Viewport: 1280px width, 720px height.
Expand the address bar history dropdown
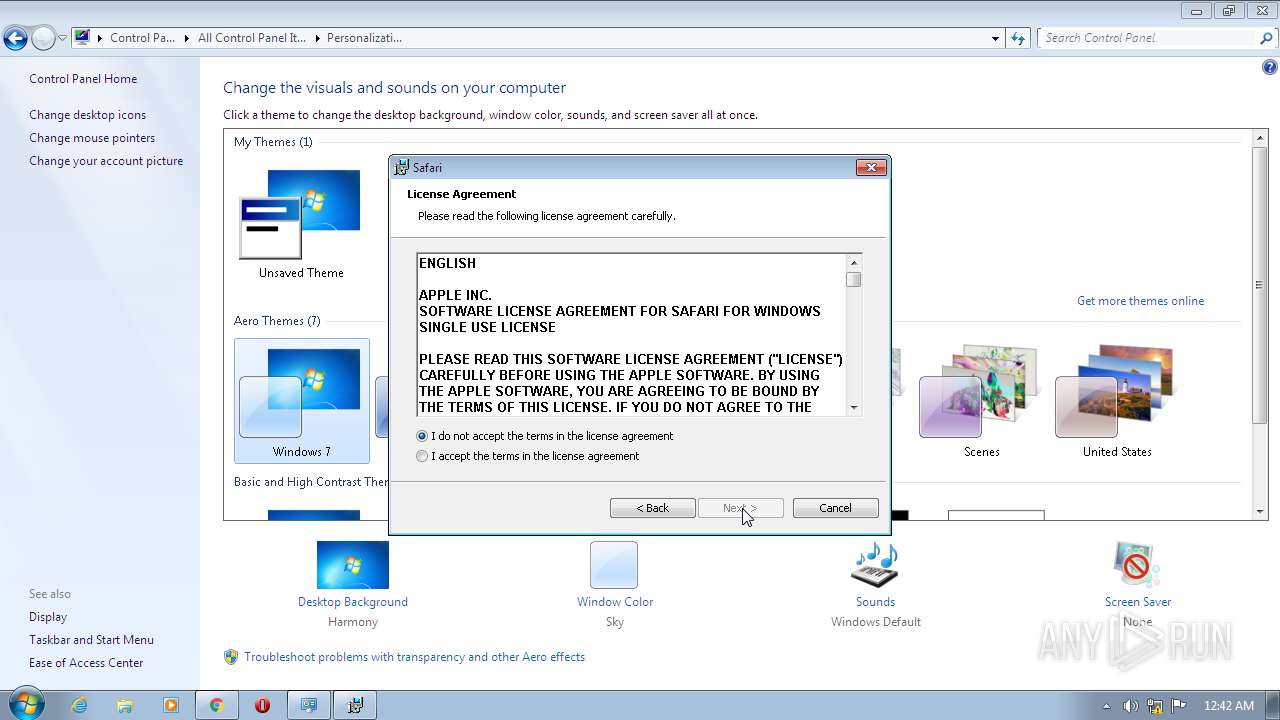point(995,38)
